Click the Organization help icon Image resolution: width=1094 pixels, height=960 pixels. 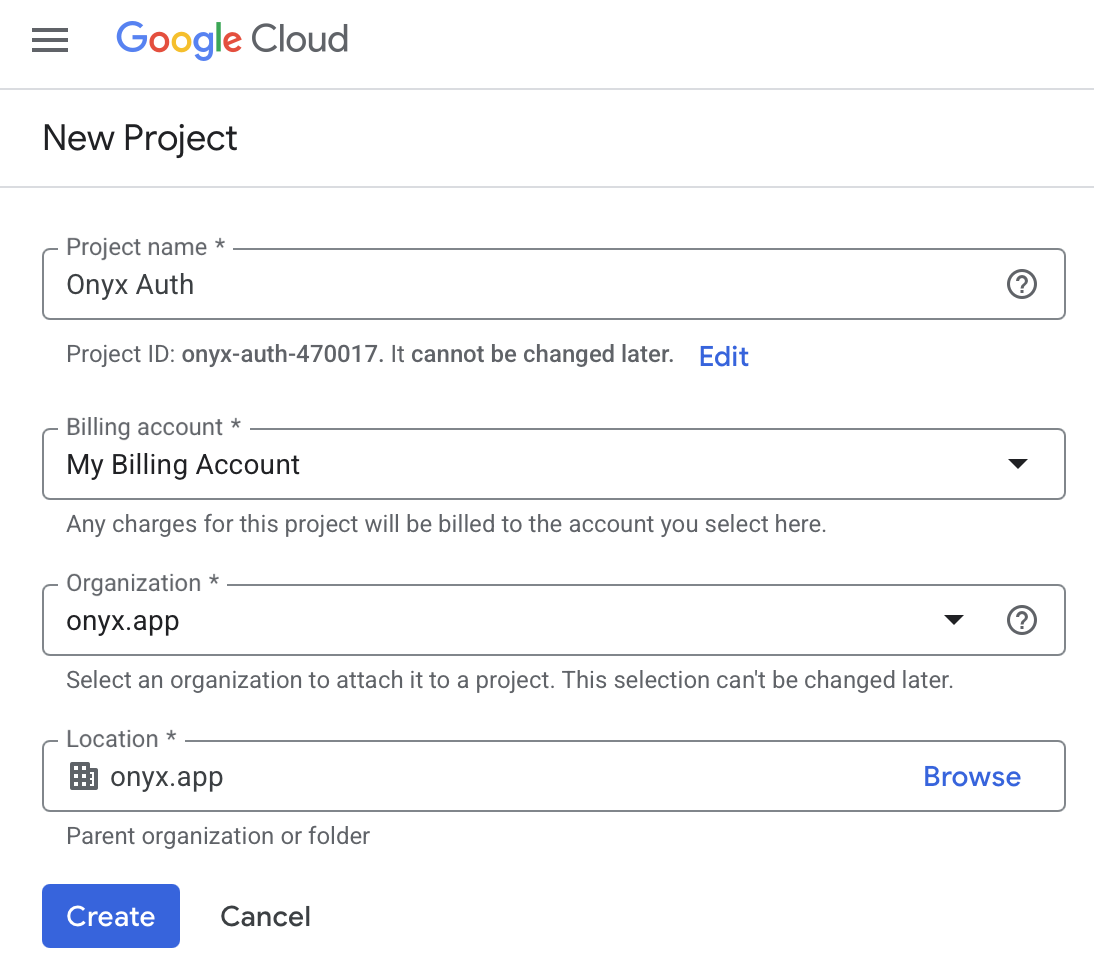point(1021,620)
